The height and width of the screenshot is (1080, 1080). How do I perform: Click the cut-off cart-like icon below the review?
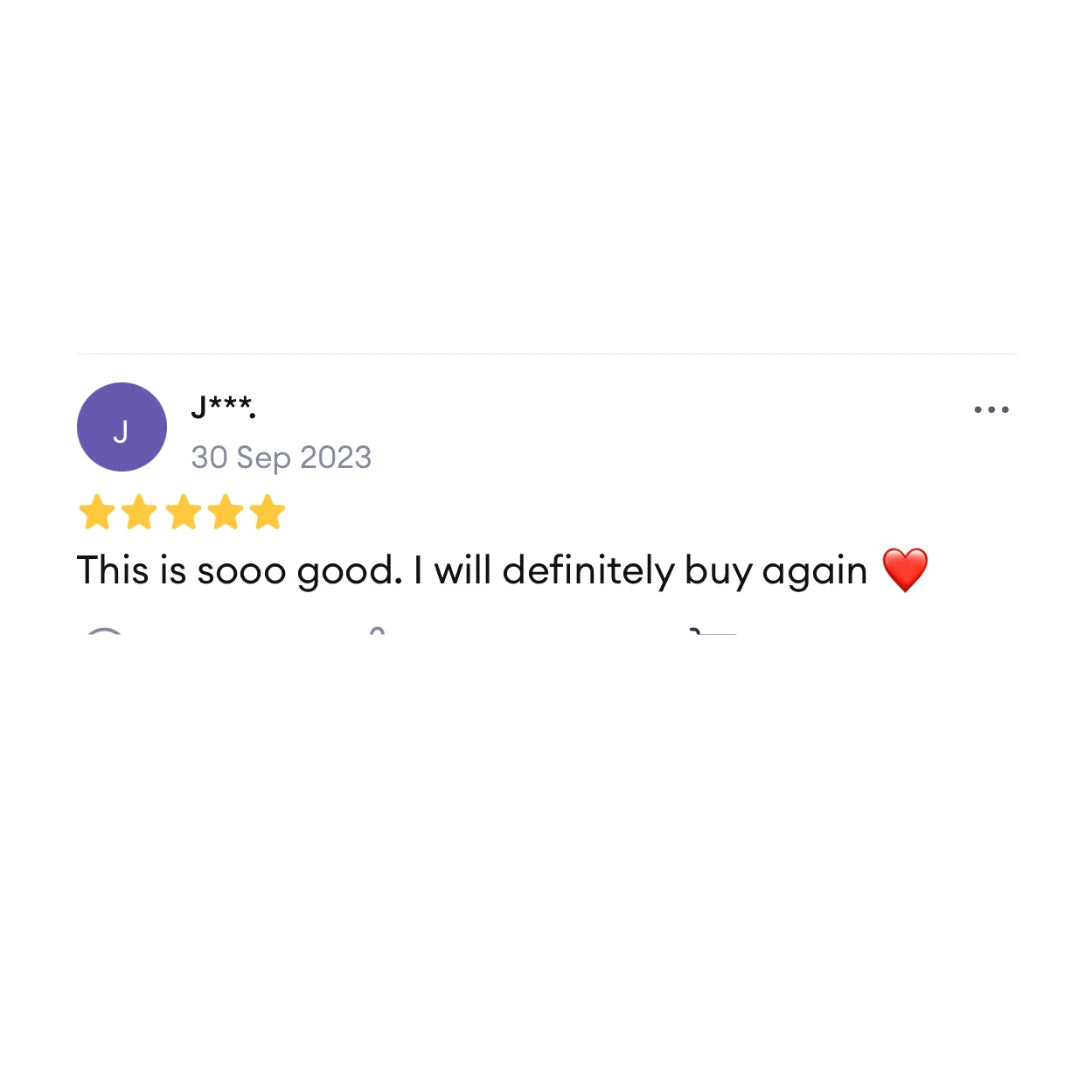click(x=712, y=631)
